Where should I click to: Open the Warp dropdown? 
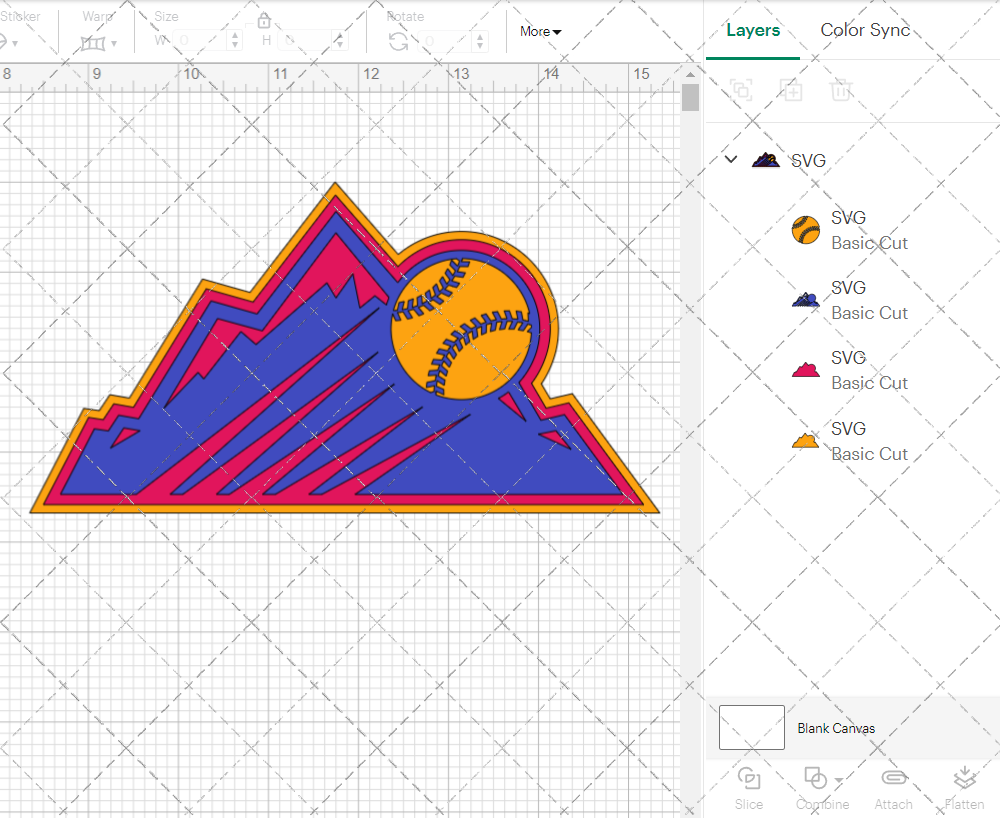pos(99,43)
